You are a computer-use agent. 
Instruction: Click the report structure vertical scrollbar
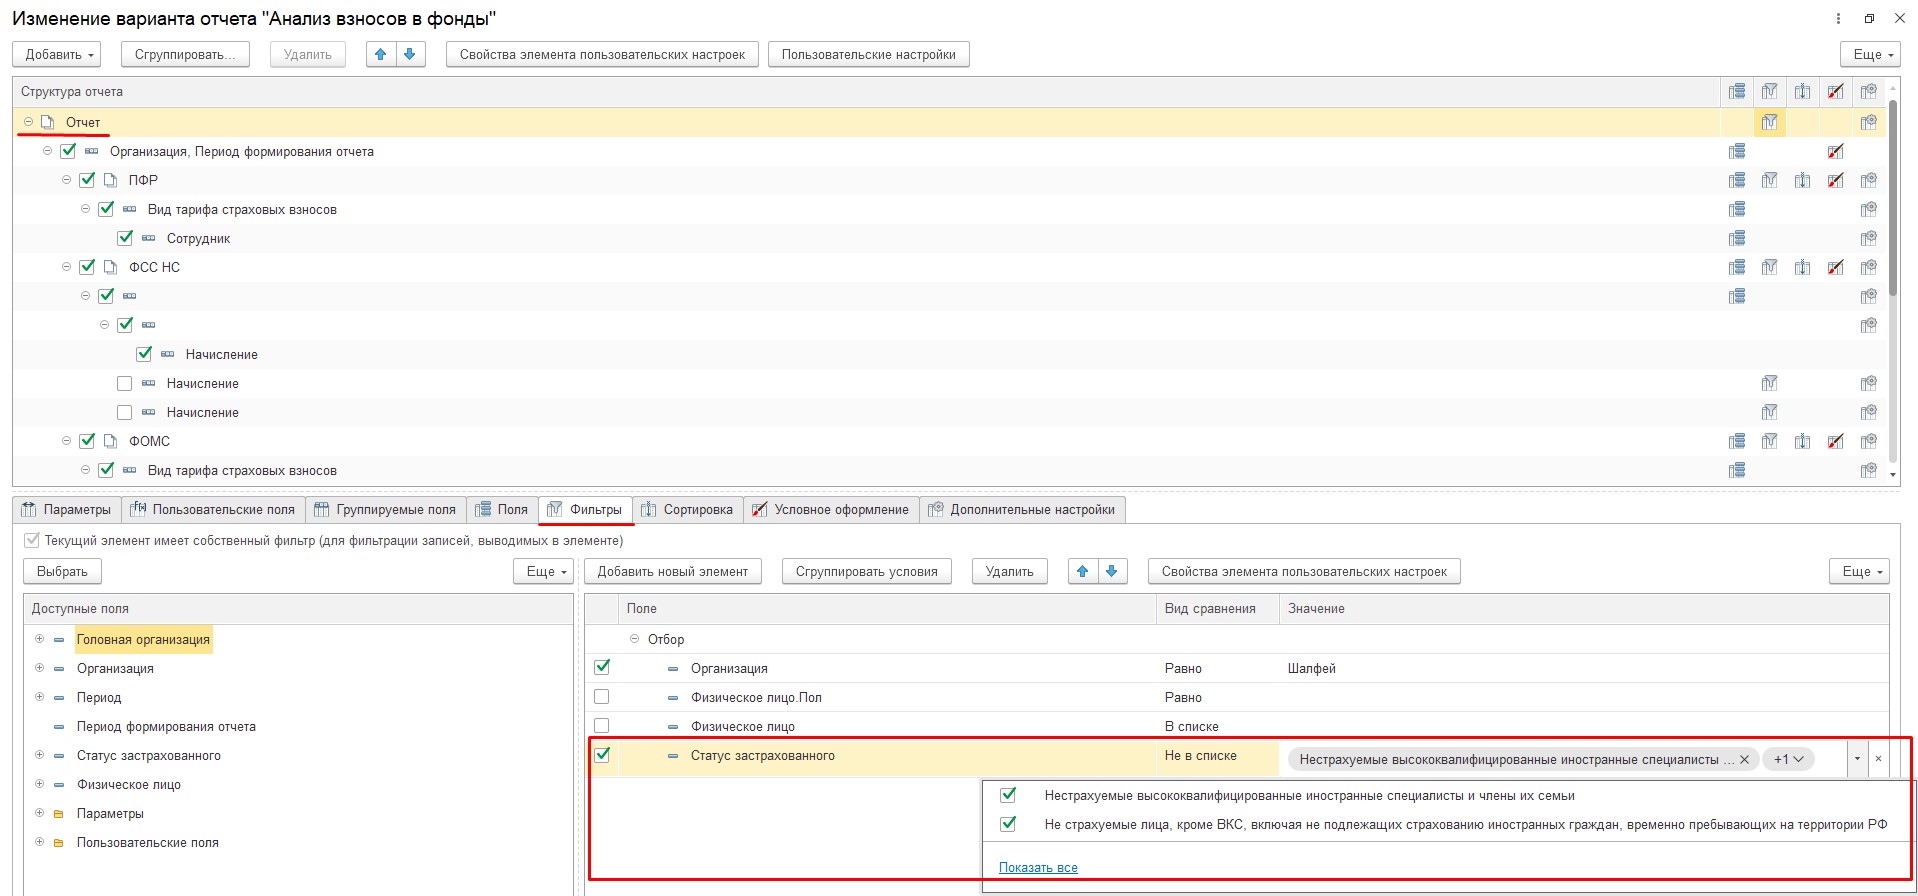tap(1892, 200)
